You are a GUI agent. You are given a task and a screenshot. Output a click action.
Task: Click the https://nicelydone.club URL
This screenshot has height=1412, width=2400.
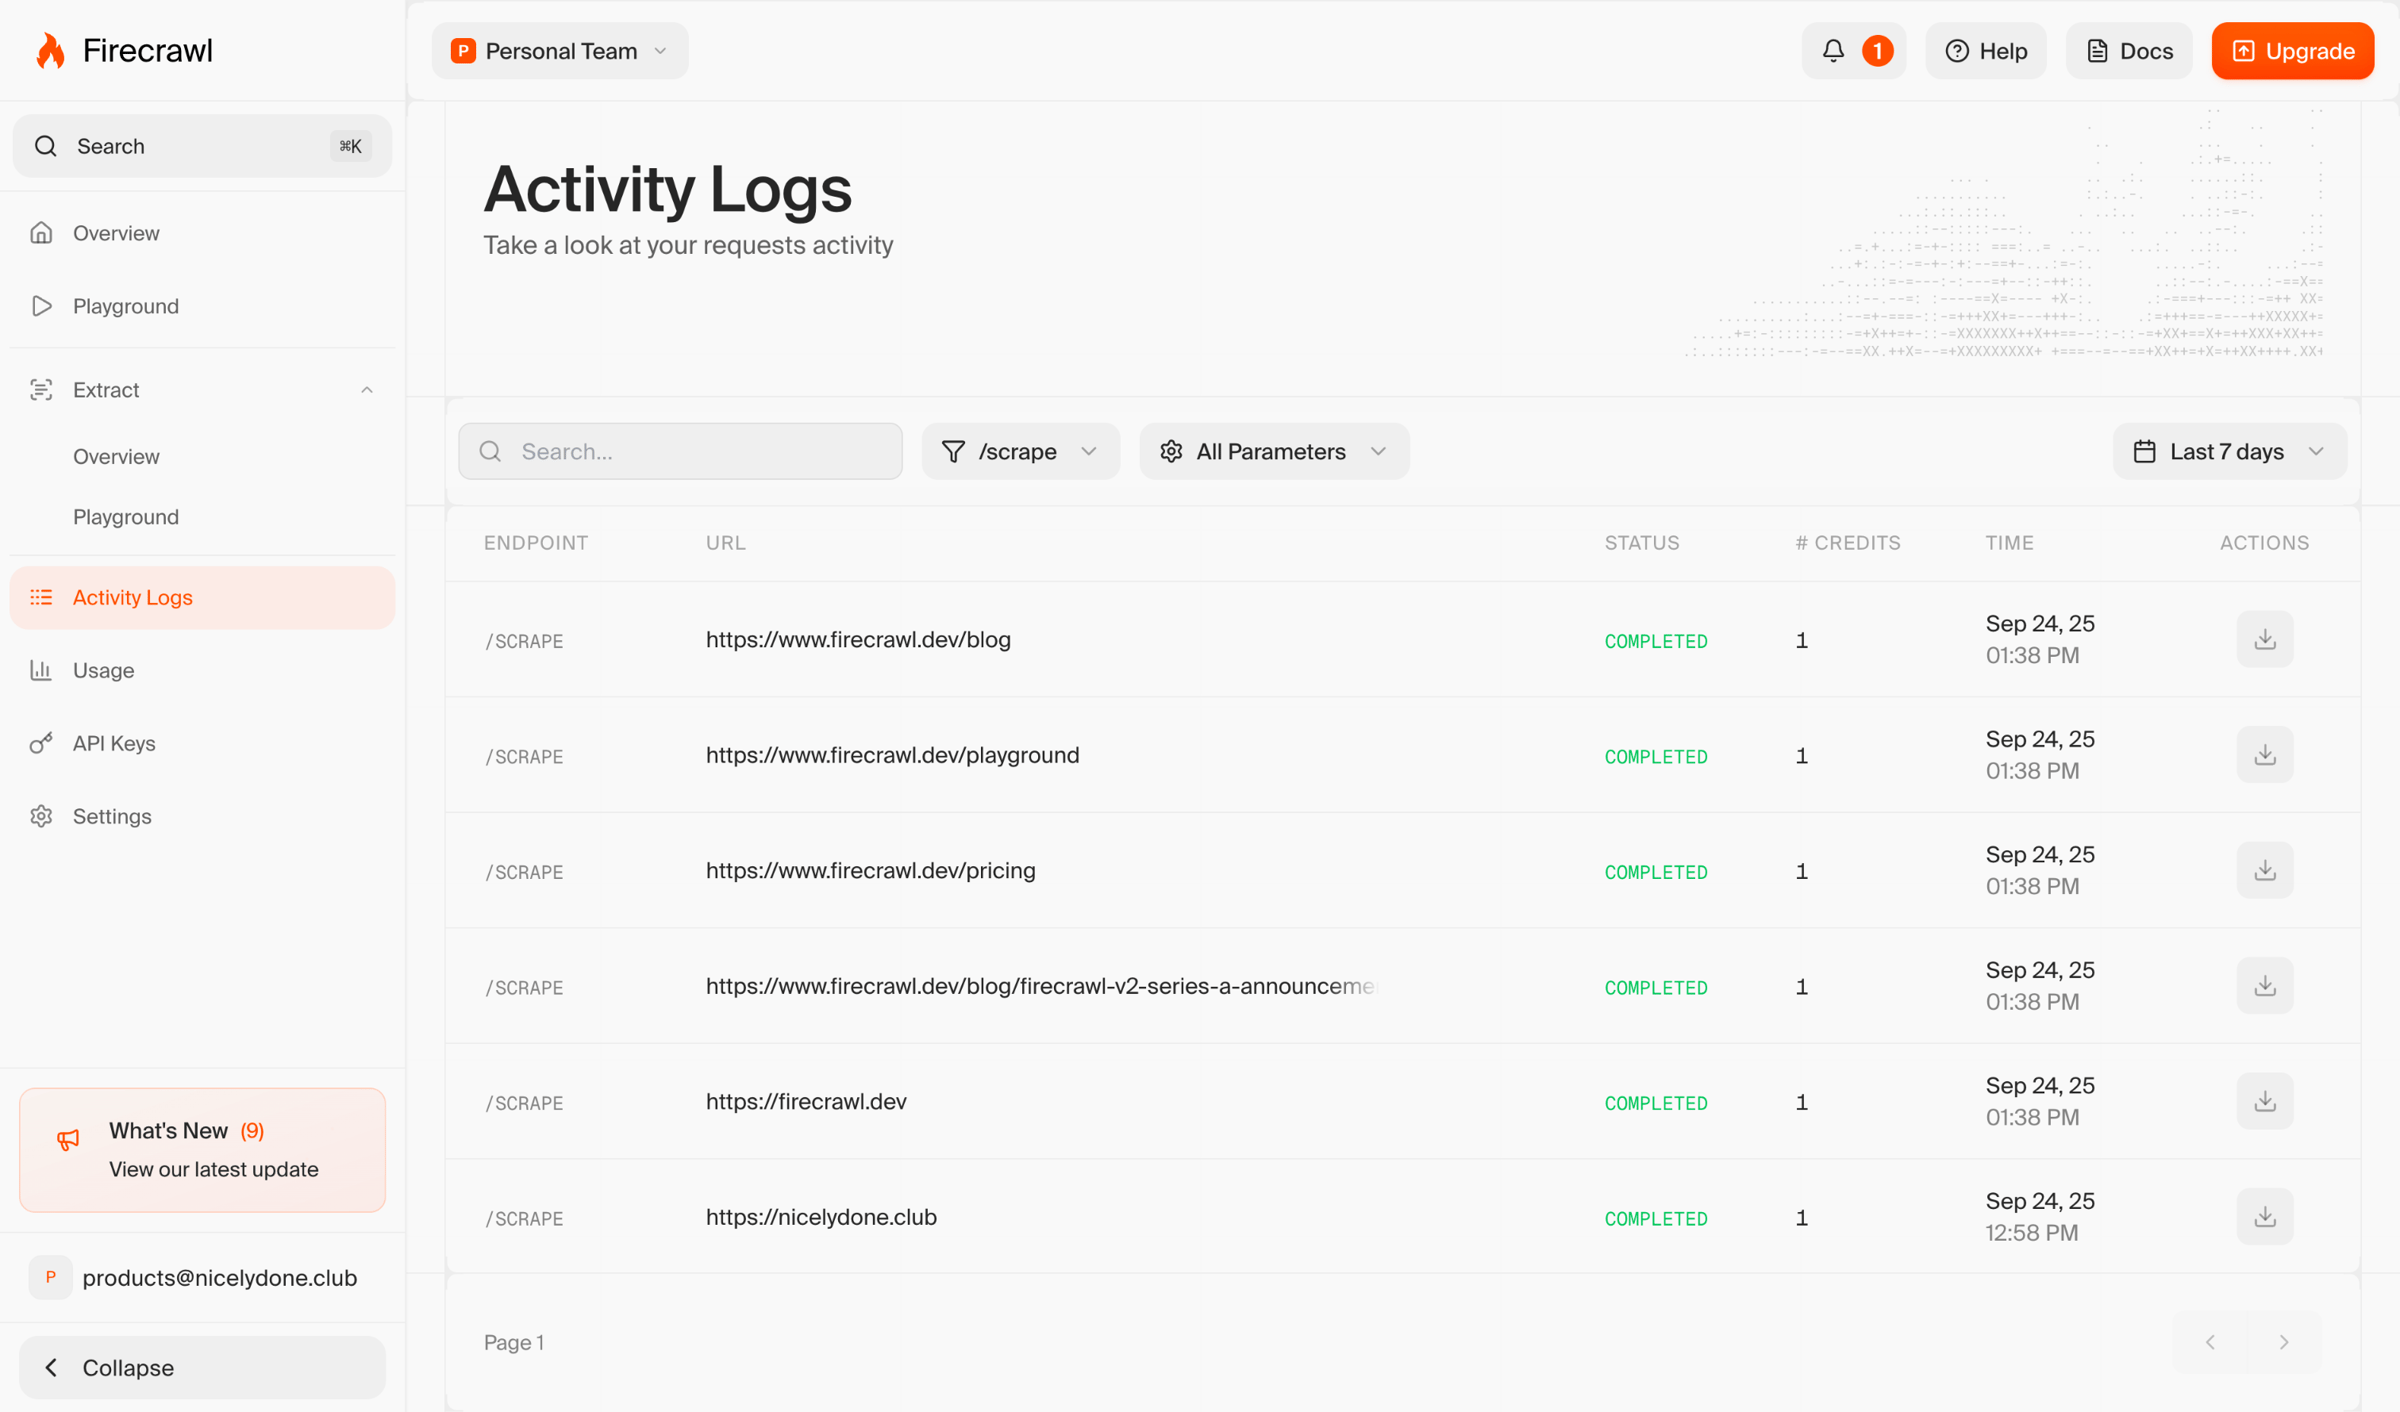(x=821, y=1217)
